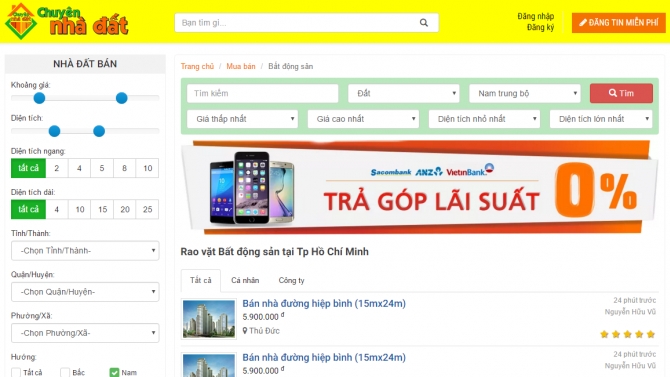Open the Đất property type dropdown
This screenshot has width=670, height=377.
(x=404, y=93)
